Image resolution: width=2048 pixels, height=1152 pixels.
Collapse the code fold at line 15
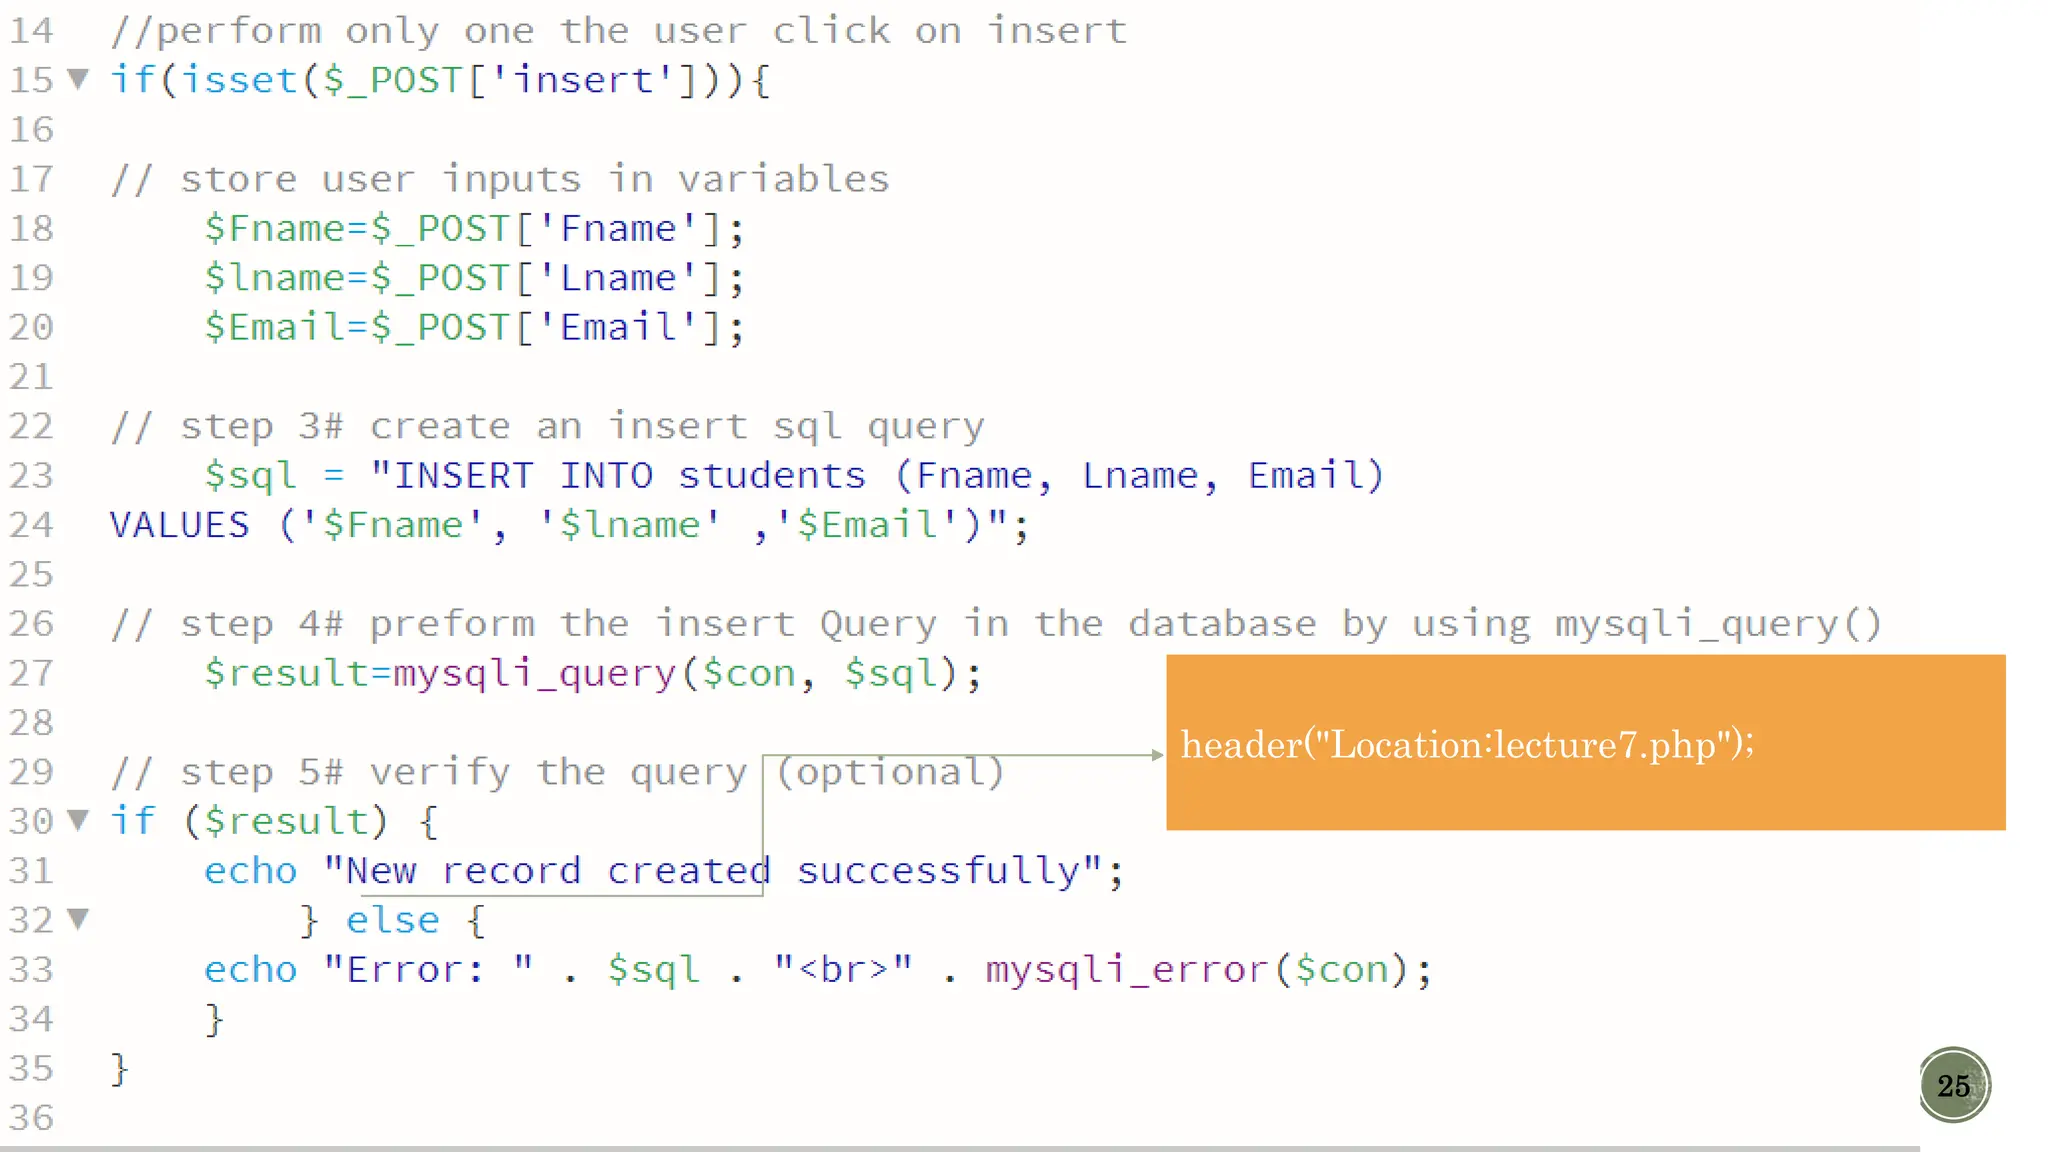(x=78, y=78)
